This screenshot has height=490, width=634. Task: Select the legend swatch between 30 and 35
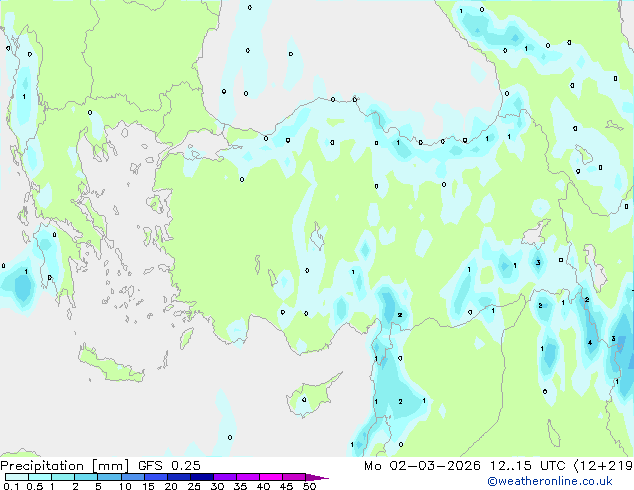coord(225,477)
